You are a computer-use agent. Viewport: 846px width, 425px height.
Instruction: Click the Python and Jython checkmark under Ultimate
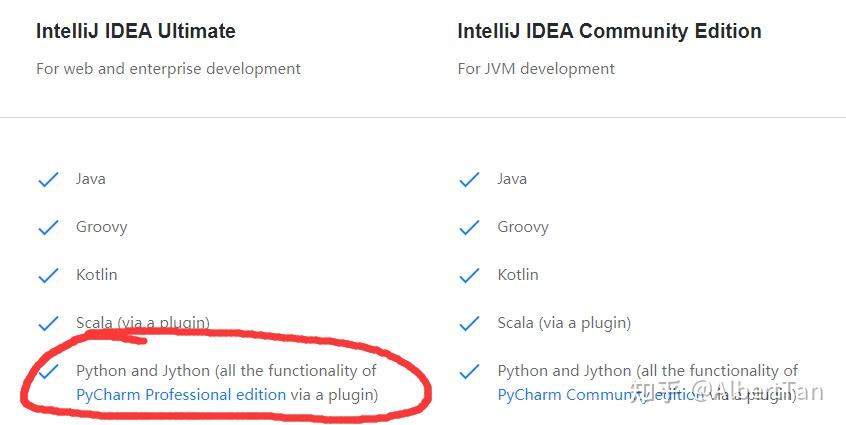[x=48, y=372]
